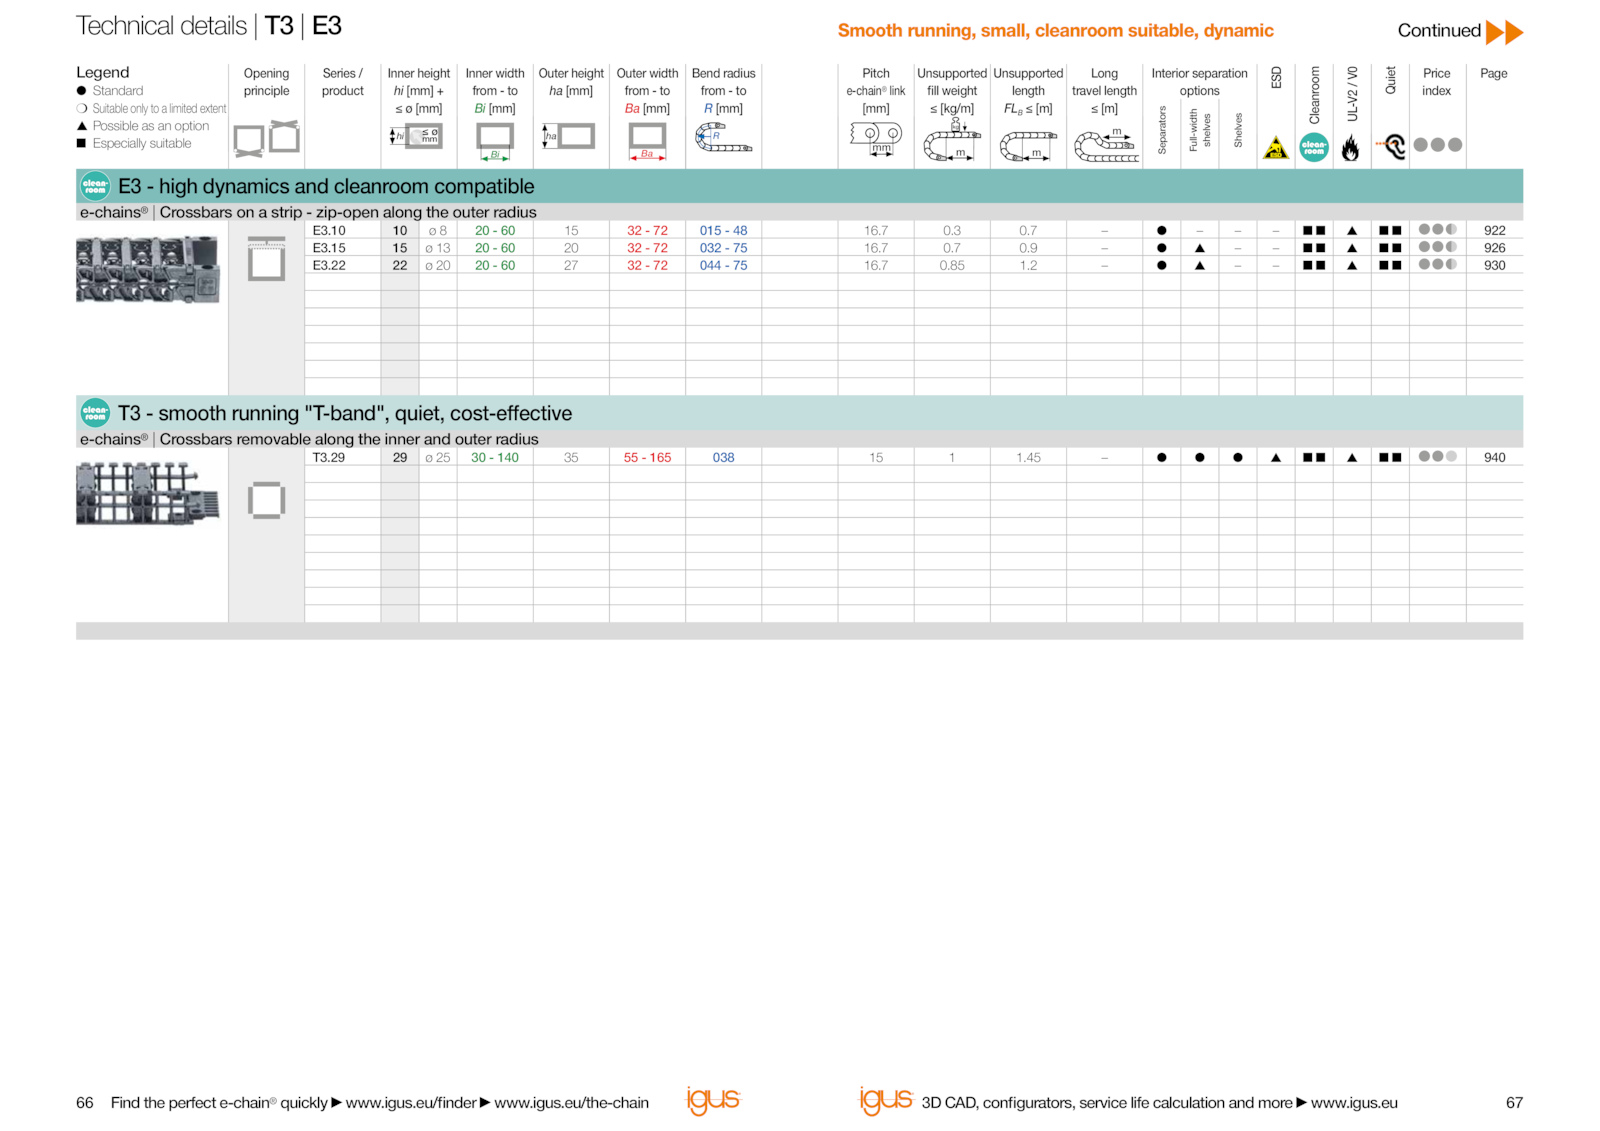This screenshot has height=1131, width=1600.
Task: Click outer width 55 - 165 value
Action: click(647, 458)
